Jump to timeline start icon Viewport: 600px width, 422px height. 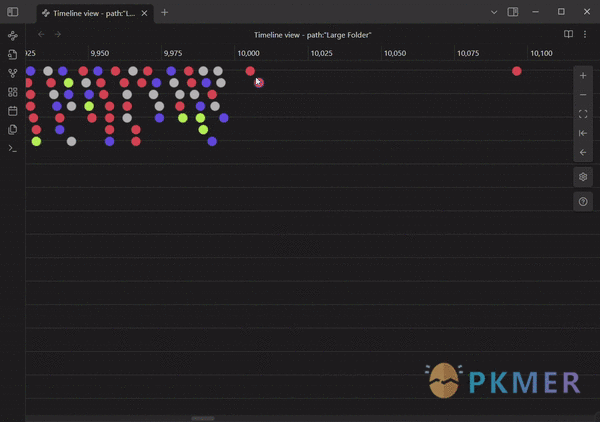coord(583,133)
